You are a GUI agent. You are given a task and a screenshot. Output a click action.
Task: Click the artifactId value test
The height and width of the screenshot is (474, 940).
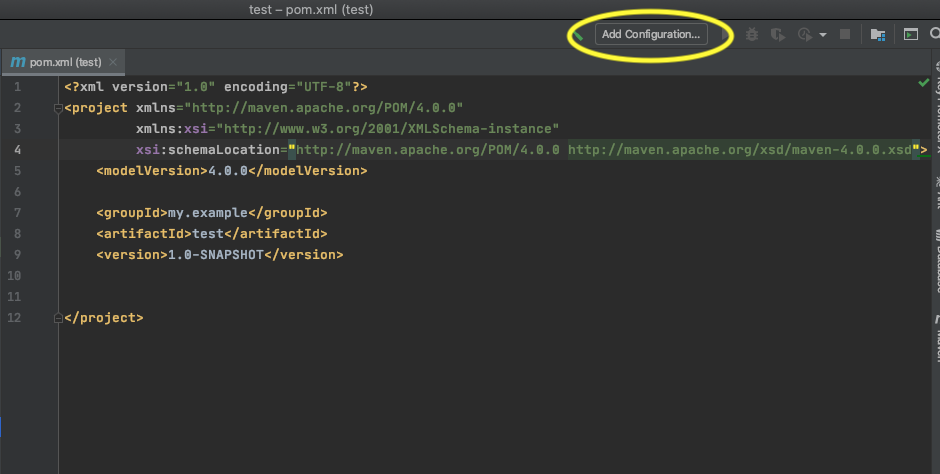click(208, 234)
